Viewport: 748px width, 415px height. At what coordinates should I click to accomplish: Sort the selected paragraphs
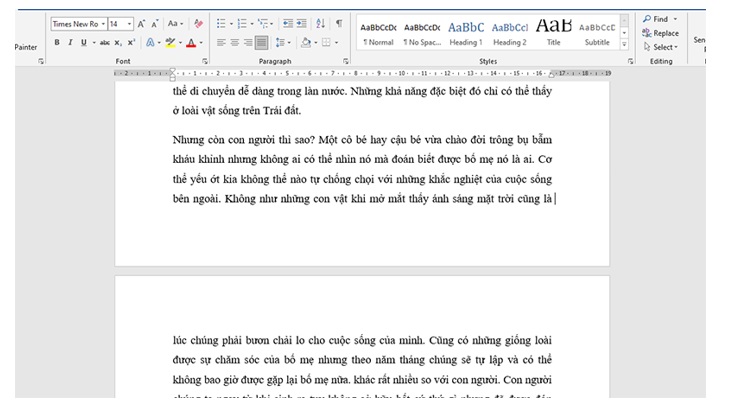(x=321, y=23)
